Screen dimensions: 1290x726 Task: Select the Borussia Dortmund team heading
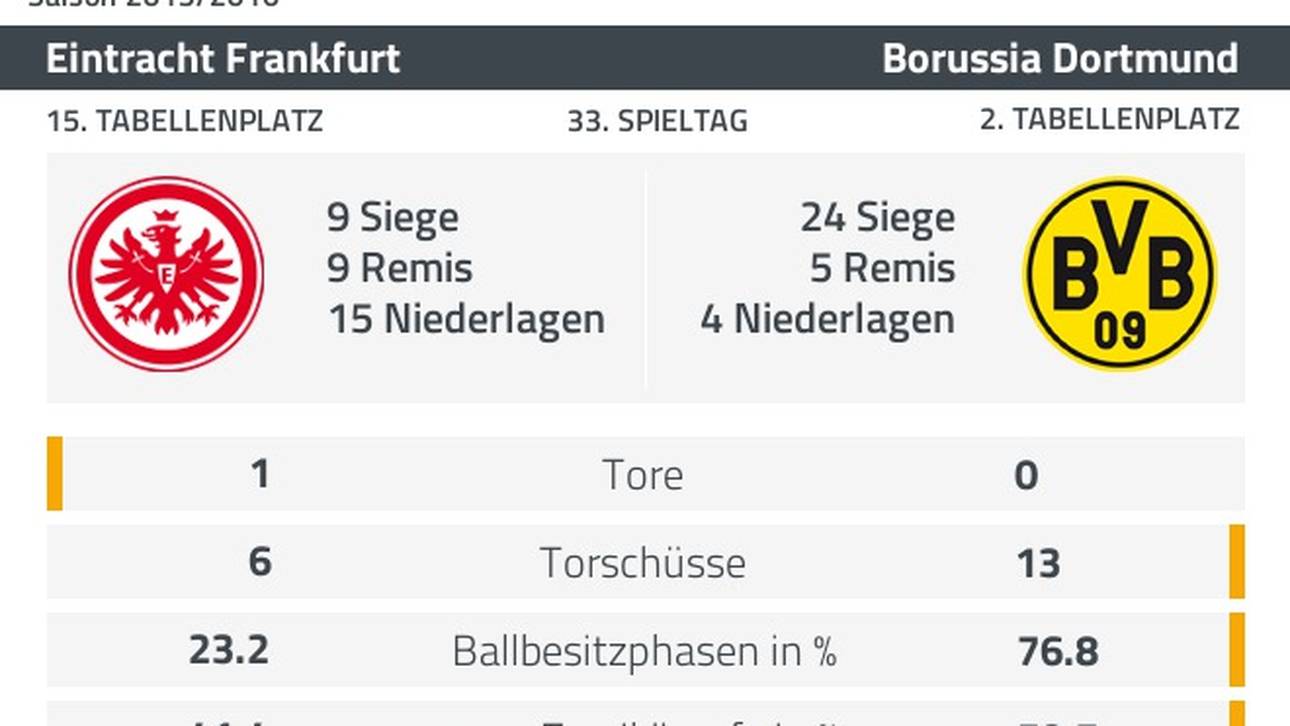pyautogui.click(x=1060, y=58)
